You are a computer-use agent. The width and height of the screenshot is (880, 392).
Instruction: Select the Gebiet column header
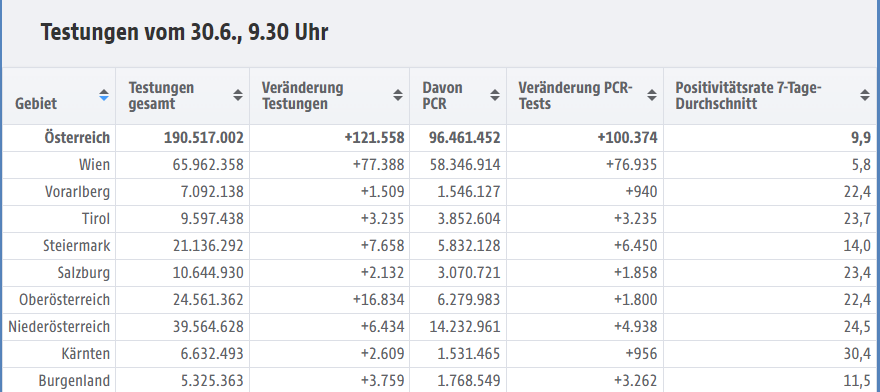coord(36,104)
